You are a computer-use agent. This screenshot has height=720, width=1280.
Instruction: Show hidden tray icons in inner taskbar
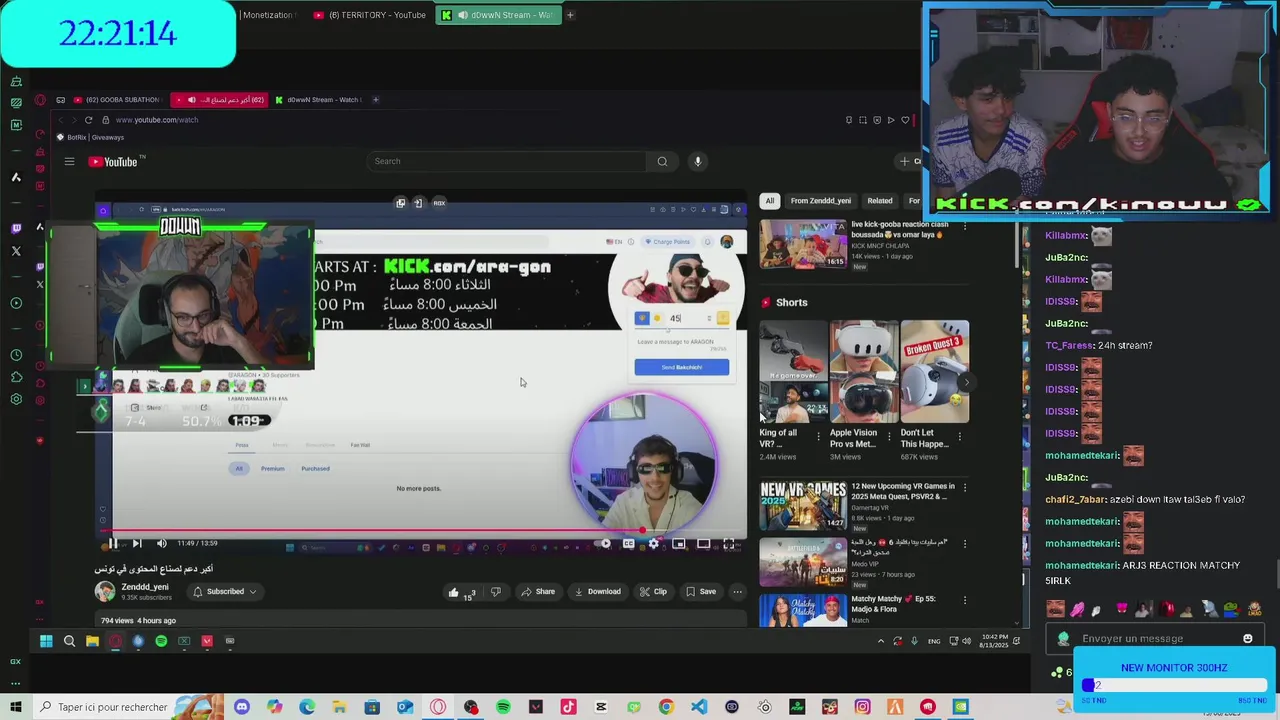tap(881, 641)
